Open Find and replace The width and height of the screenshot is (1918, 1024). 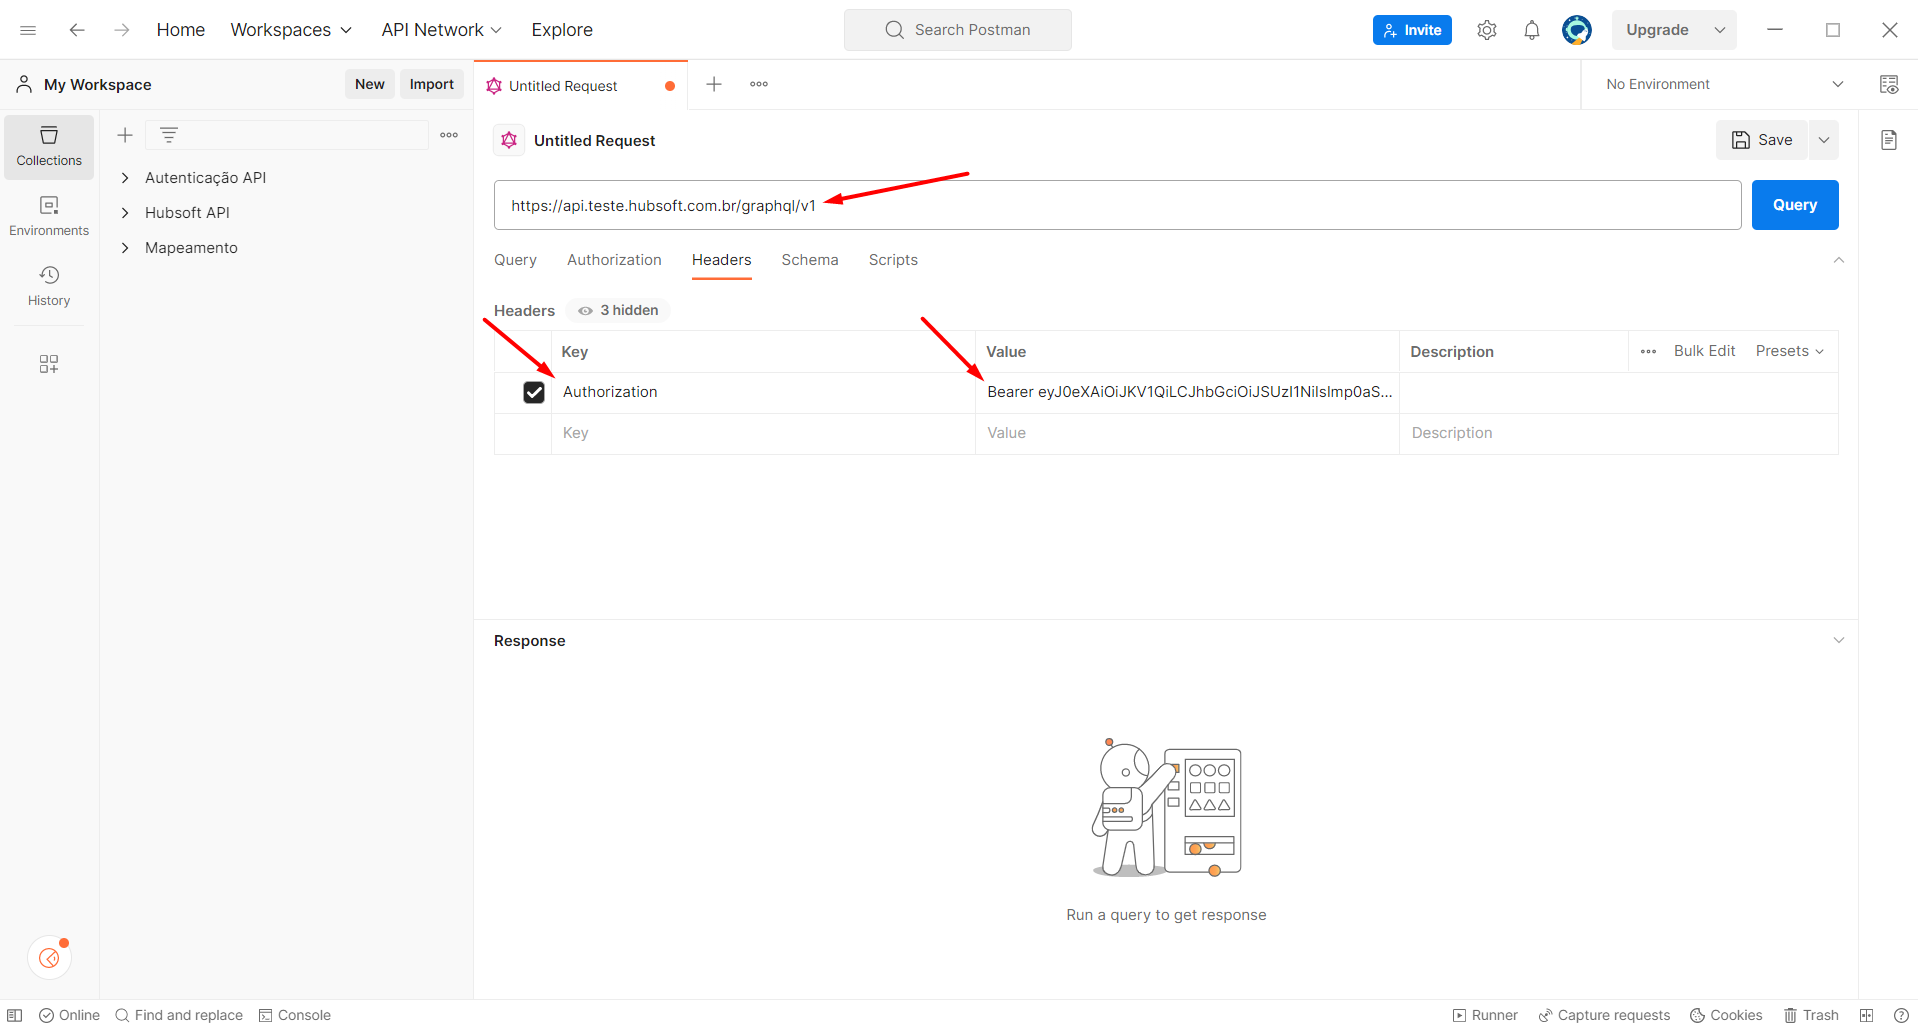coord(179,1015)
